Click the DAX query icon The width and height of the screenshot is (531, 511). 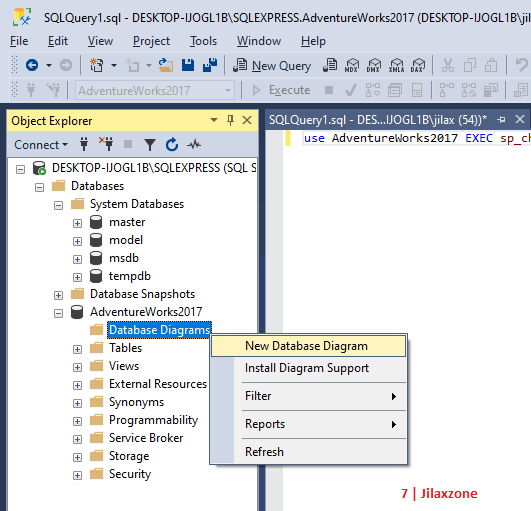pos(418,65)
